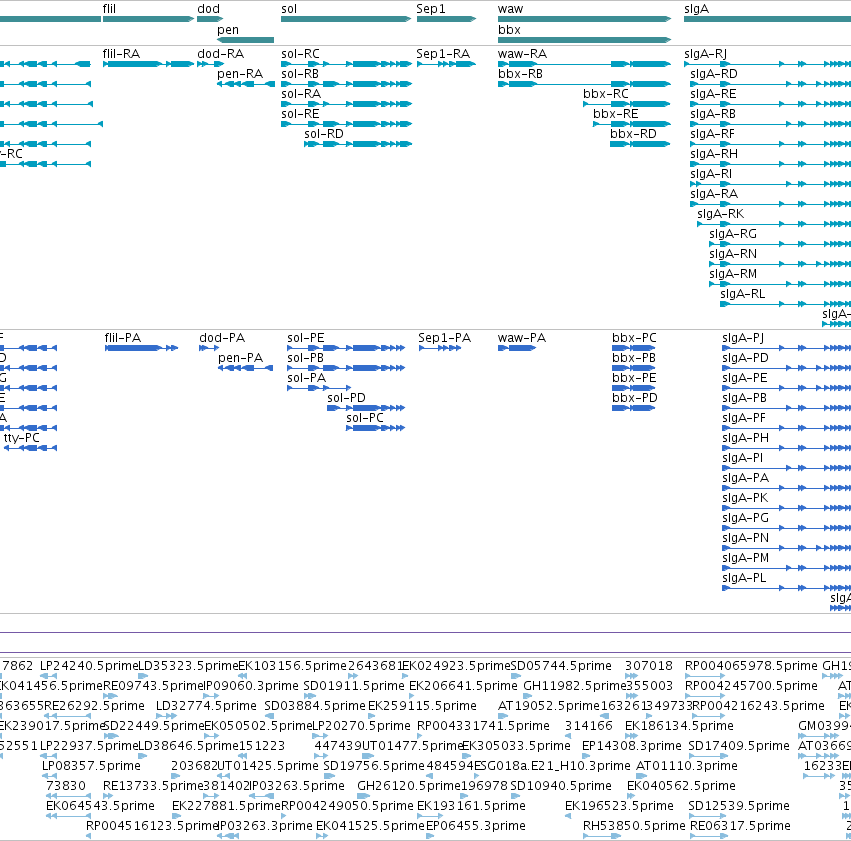Select protein sol-PD

click(366, 408)
